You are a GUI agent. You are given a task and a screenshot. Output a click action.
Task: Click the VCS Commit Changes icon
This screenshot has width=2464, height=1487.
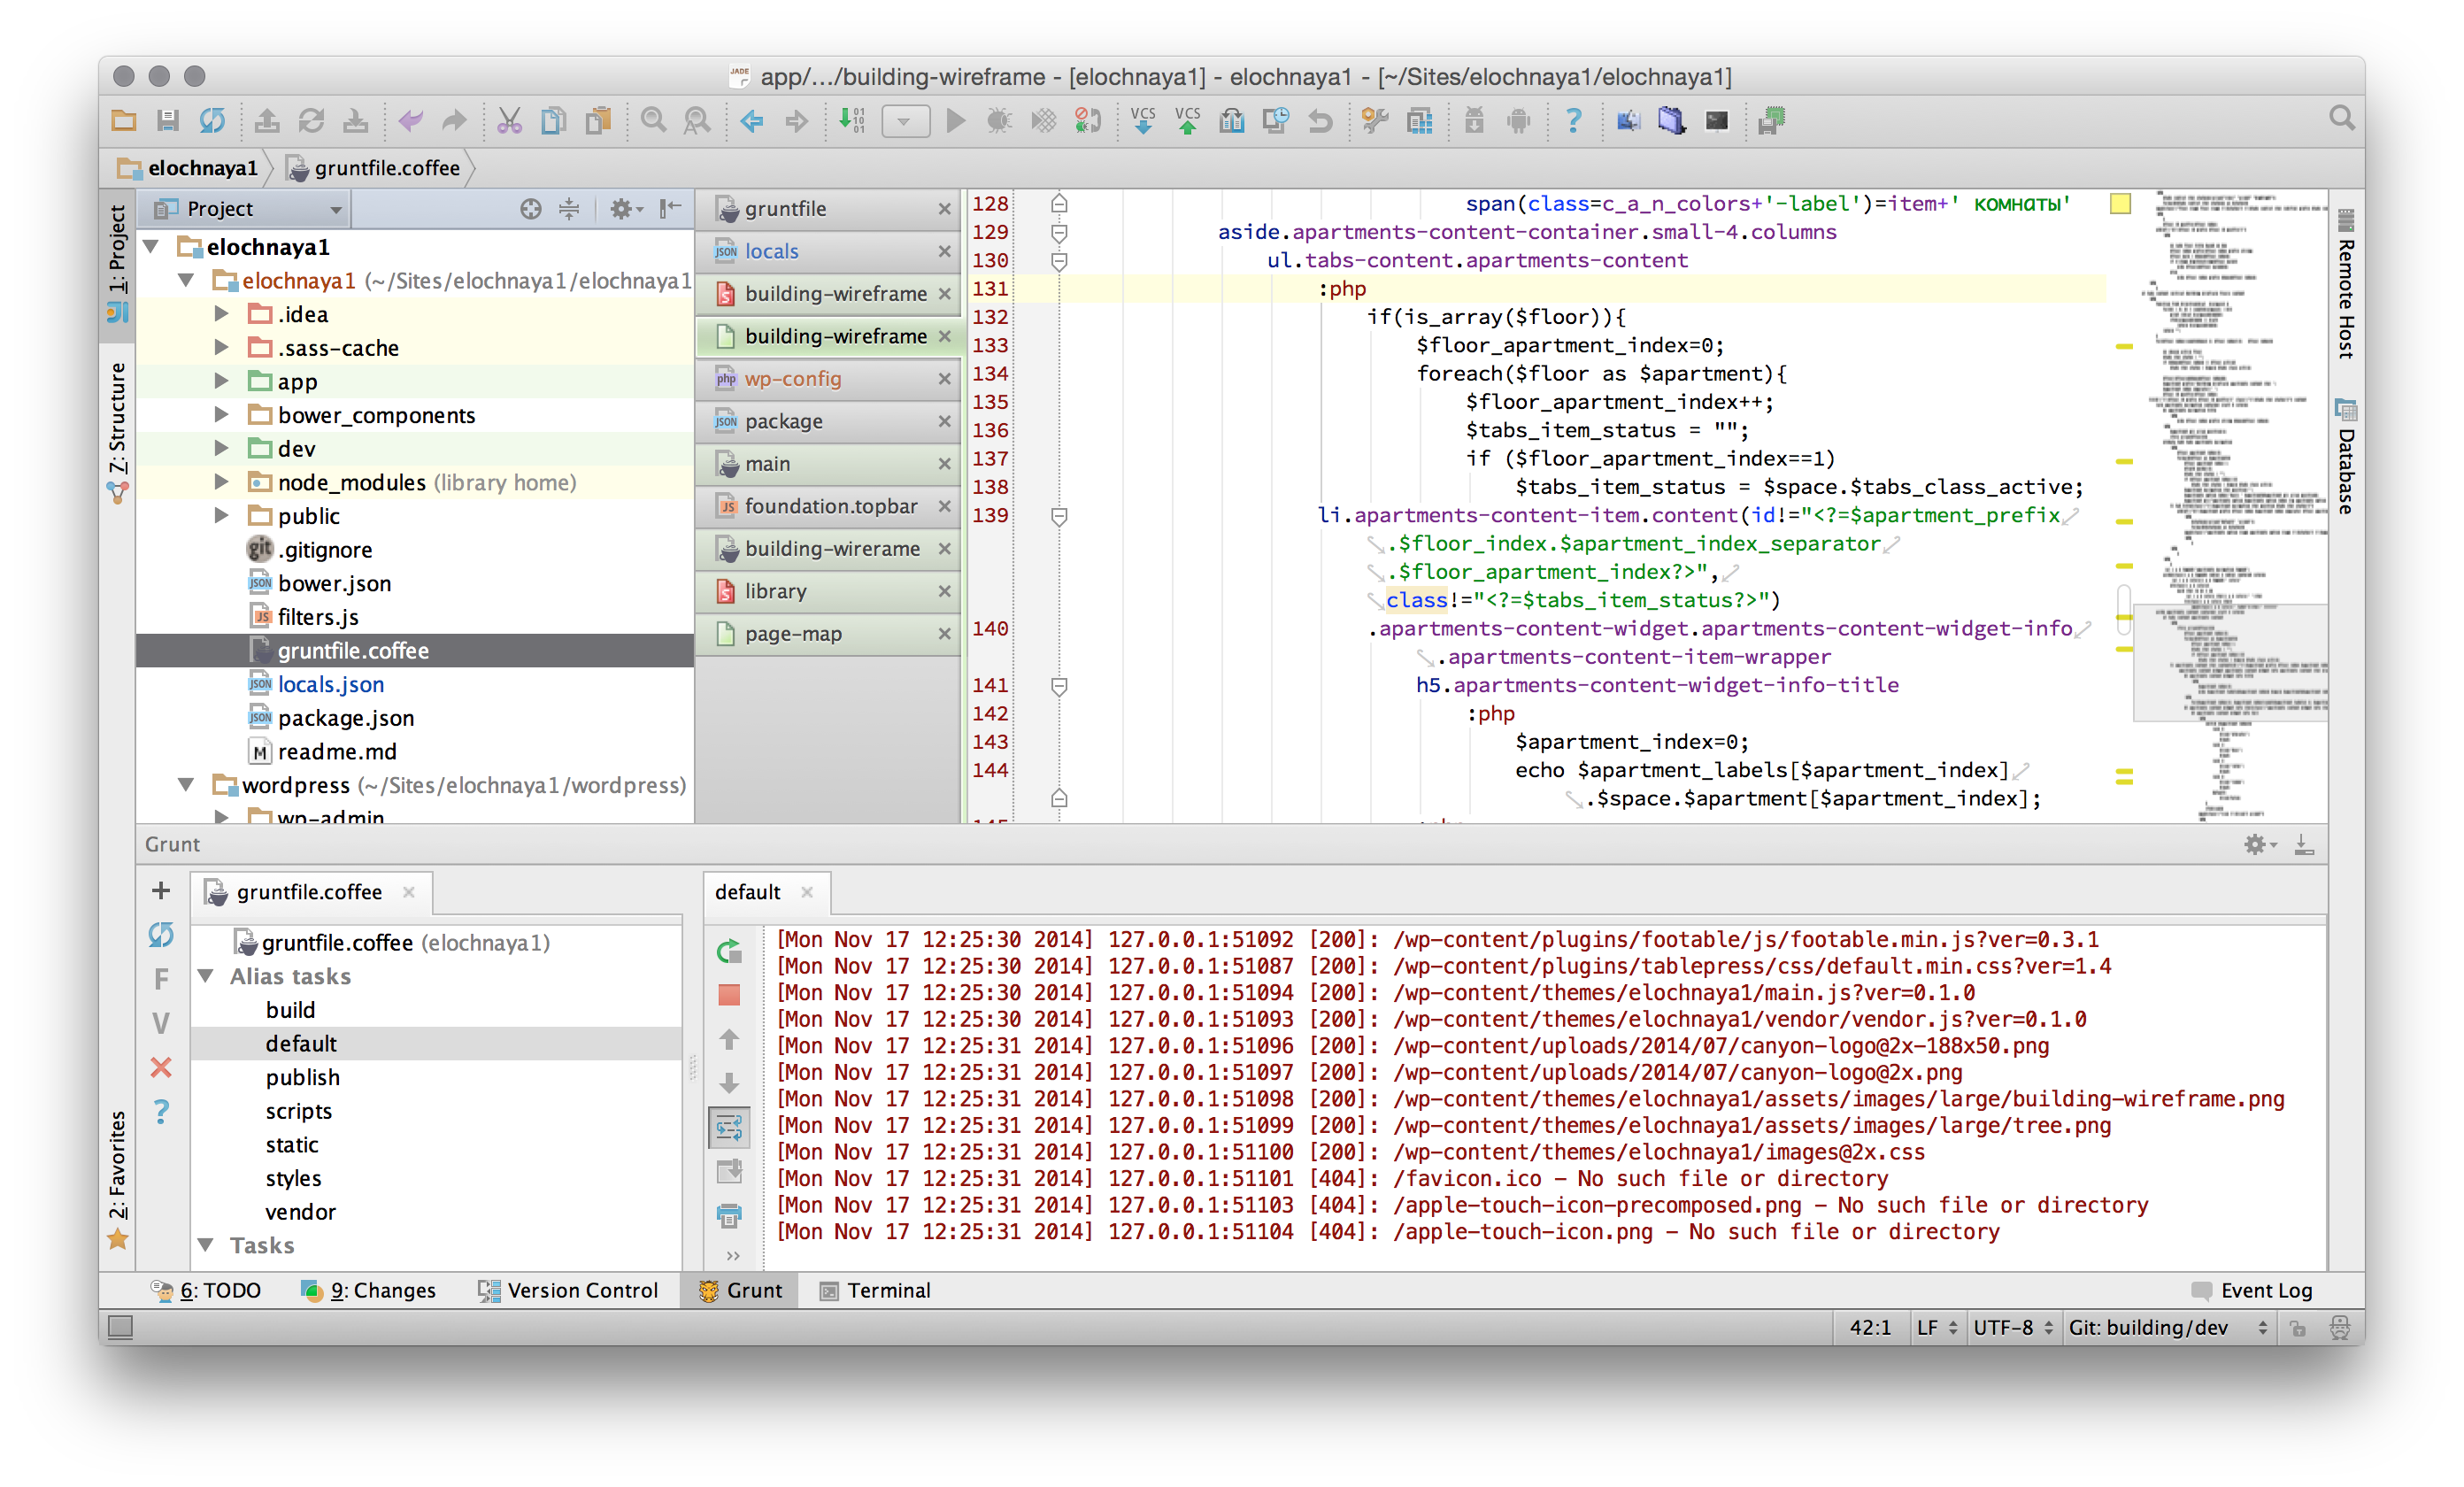pos(1187,121)
